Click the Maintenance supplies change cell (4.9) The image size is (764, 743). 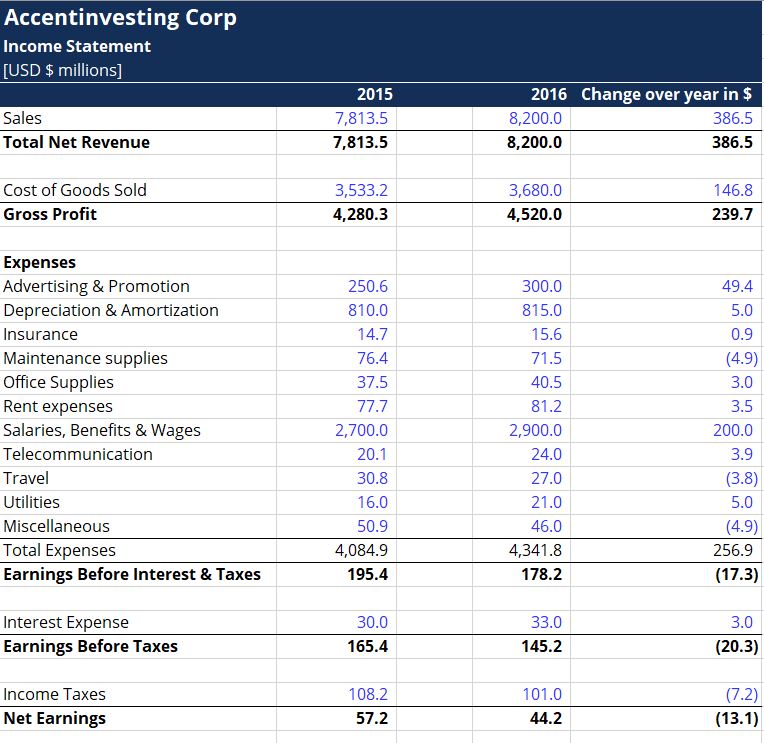[666, 359]
